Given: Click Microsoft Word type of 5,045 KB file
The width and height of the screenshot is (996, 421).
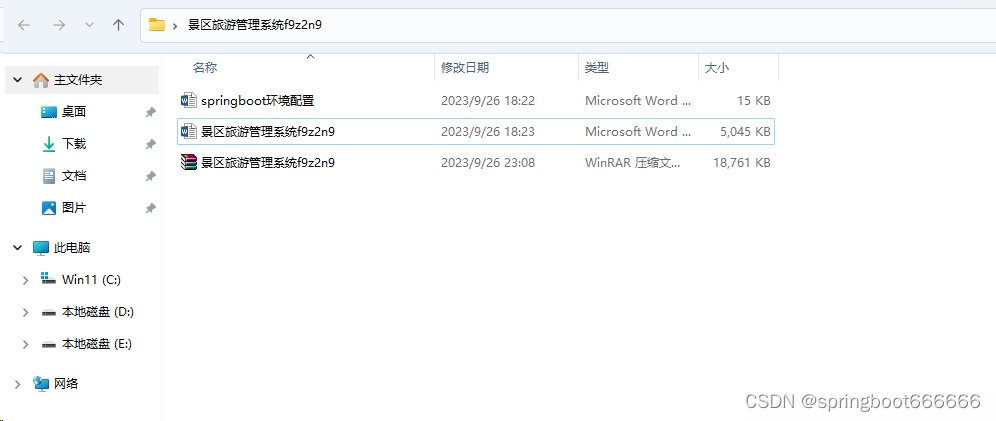Looking at the screenshot, I should tap(638, 131).
